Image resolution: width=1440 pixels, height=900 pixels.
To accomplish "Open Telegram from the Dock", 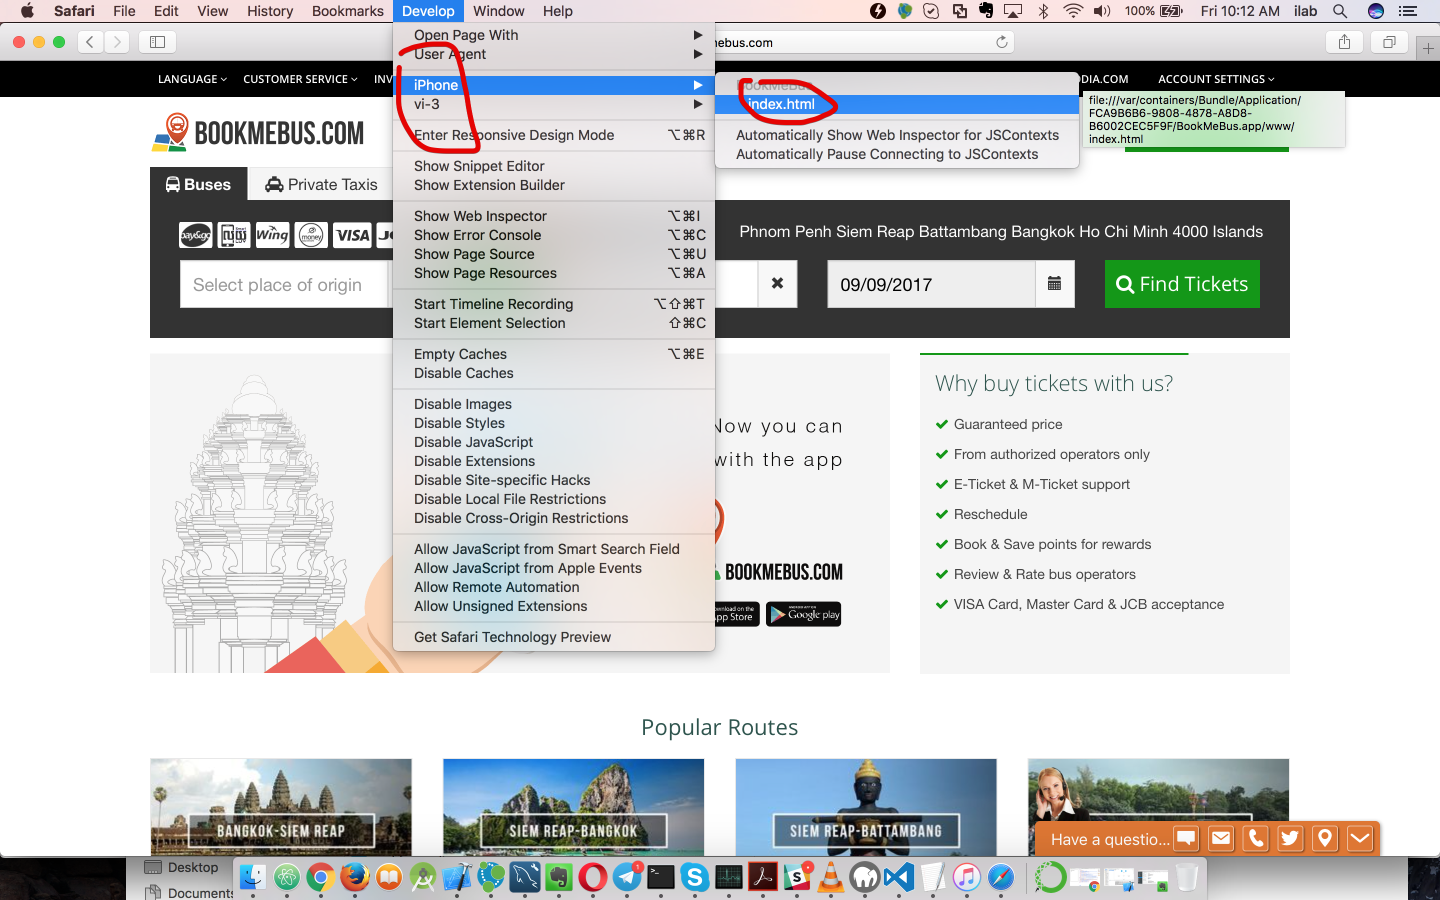I will pyautogui.click(x=627, y=878).
